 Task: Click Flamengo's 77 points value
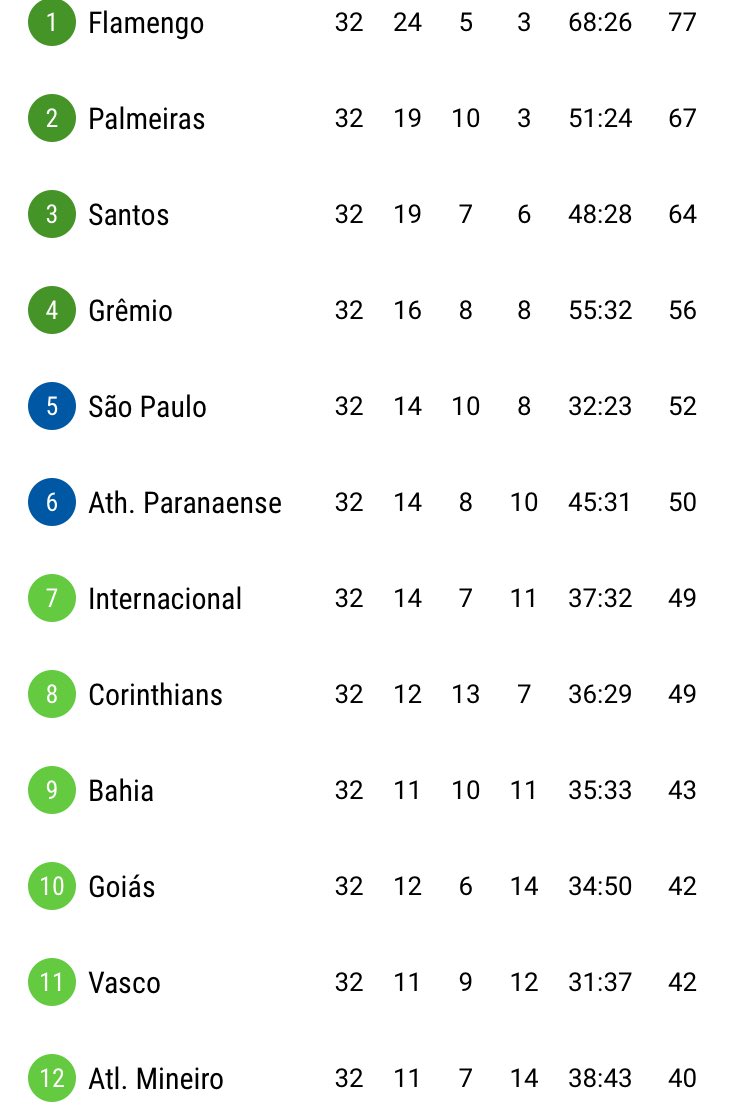[x=682, y=22]
